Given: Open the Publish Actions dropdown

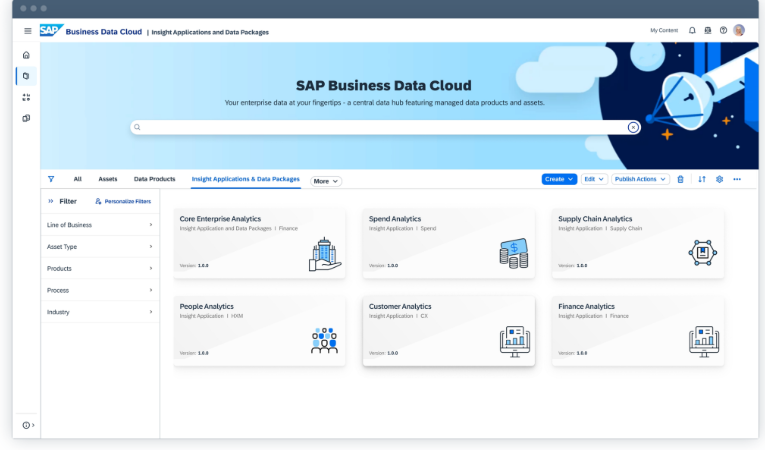Looking at the screenshot, I should pyautogui.click(x=640, y=179).
